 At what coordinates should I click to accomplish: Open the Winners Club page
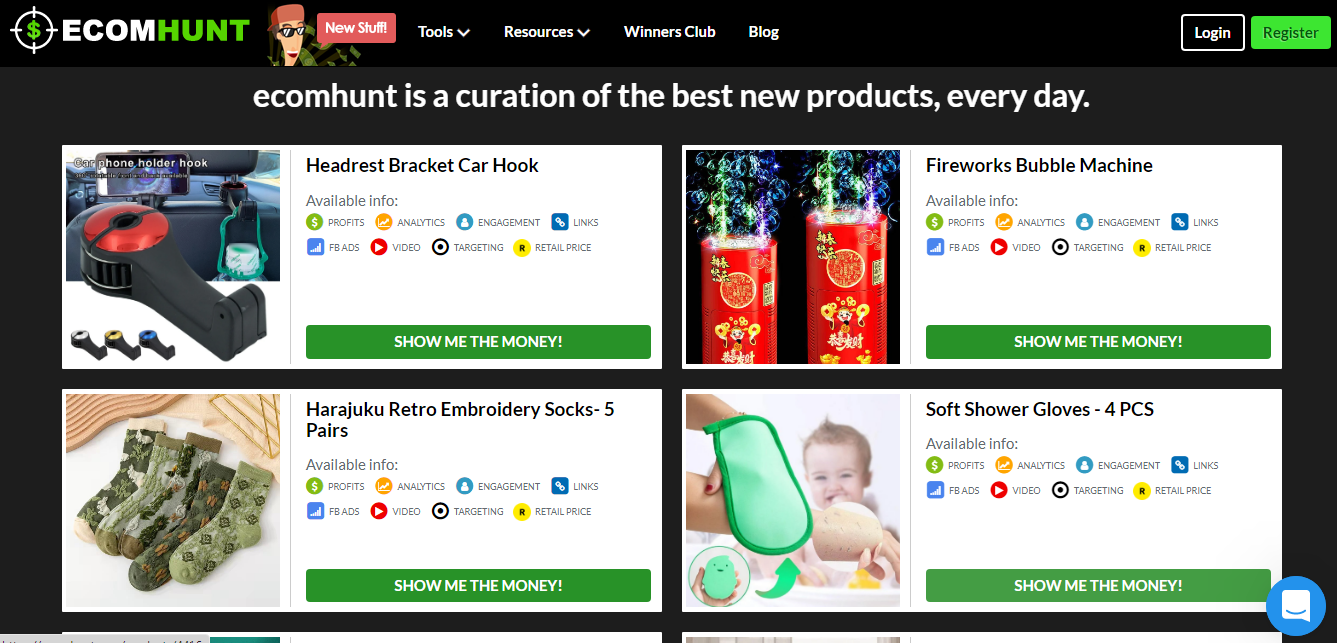669,32
